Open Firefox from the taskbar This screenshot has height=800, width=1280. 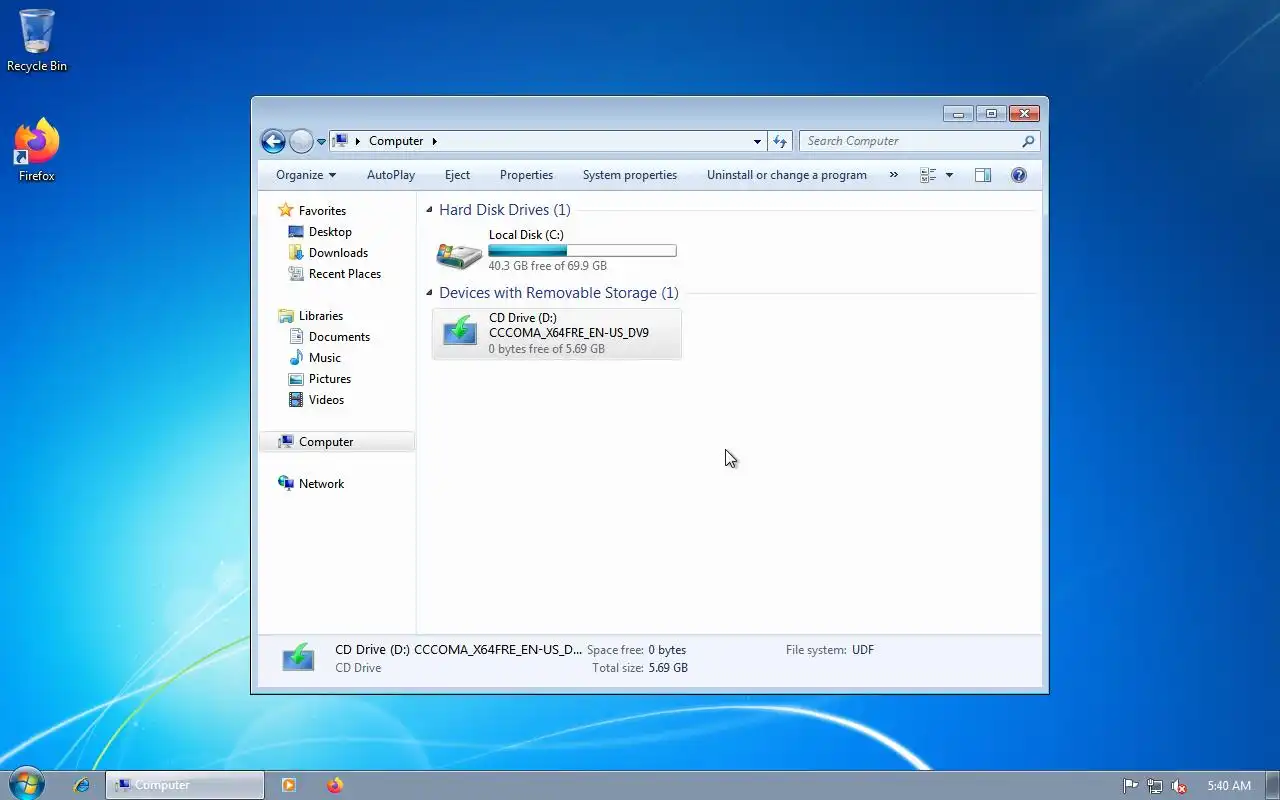335,785
